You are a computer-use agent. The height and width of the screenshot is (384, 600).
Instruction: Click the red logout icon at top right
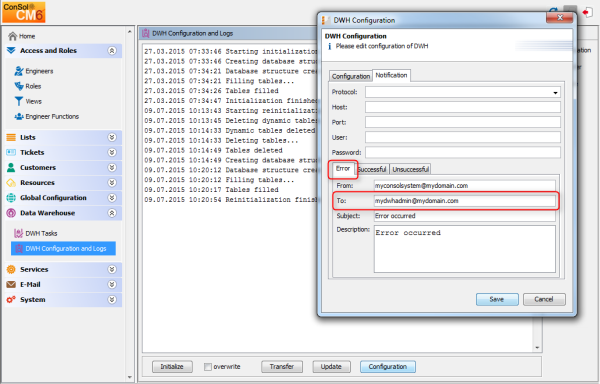587,12
